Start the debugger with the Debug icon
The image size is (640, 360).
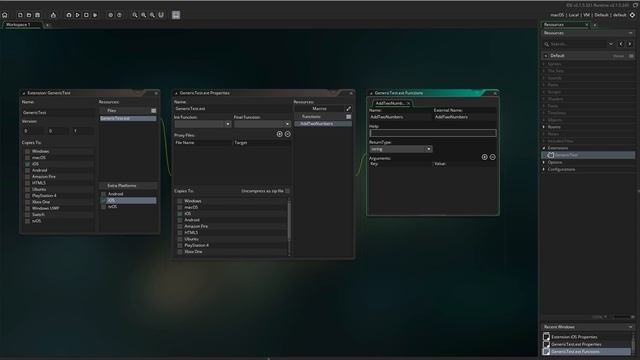[x=69, y=15]
